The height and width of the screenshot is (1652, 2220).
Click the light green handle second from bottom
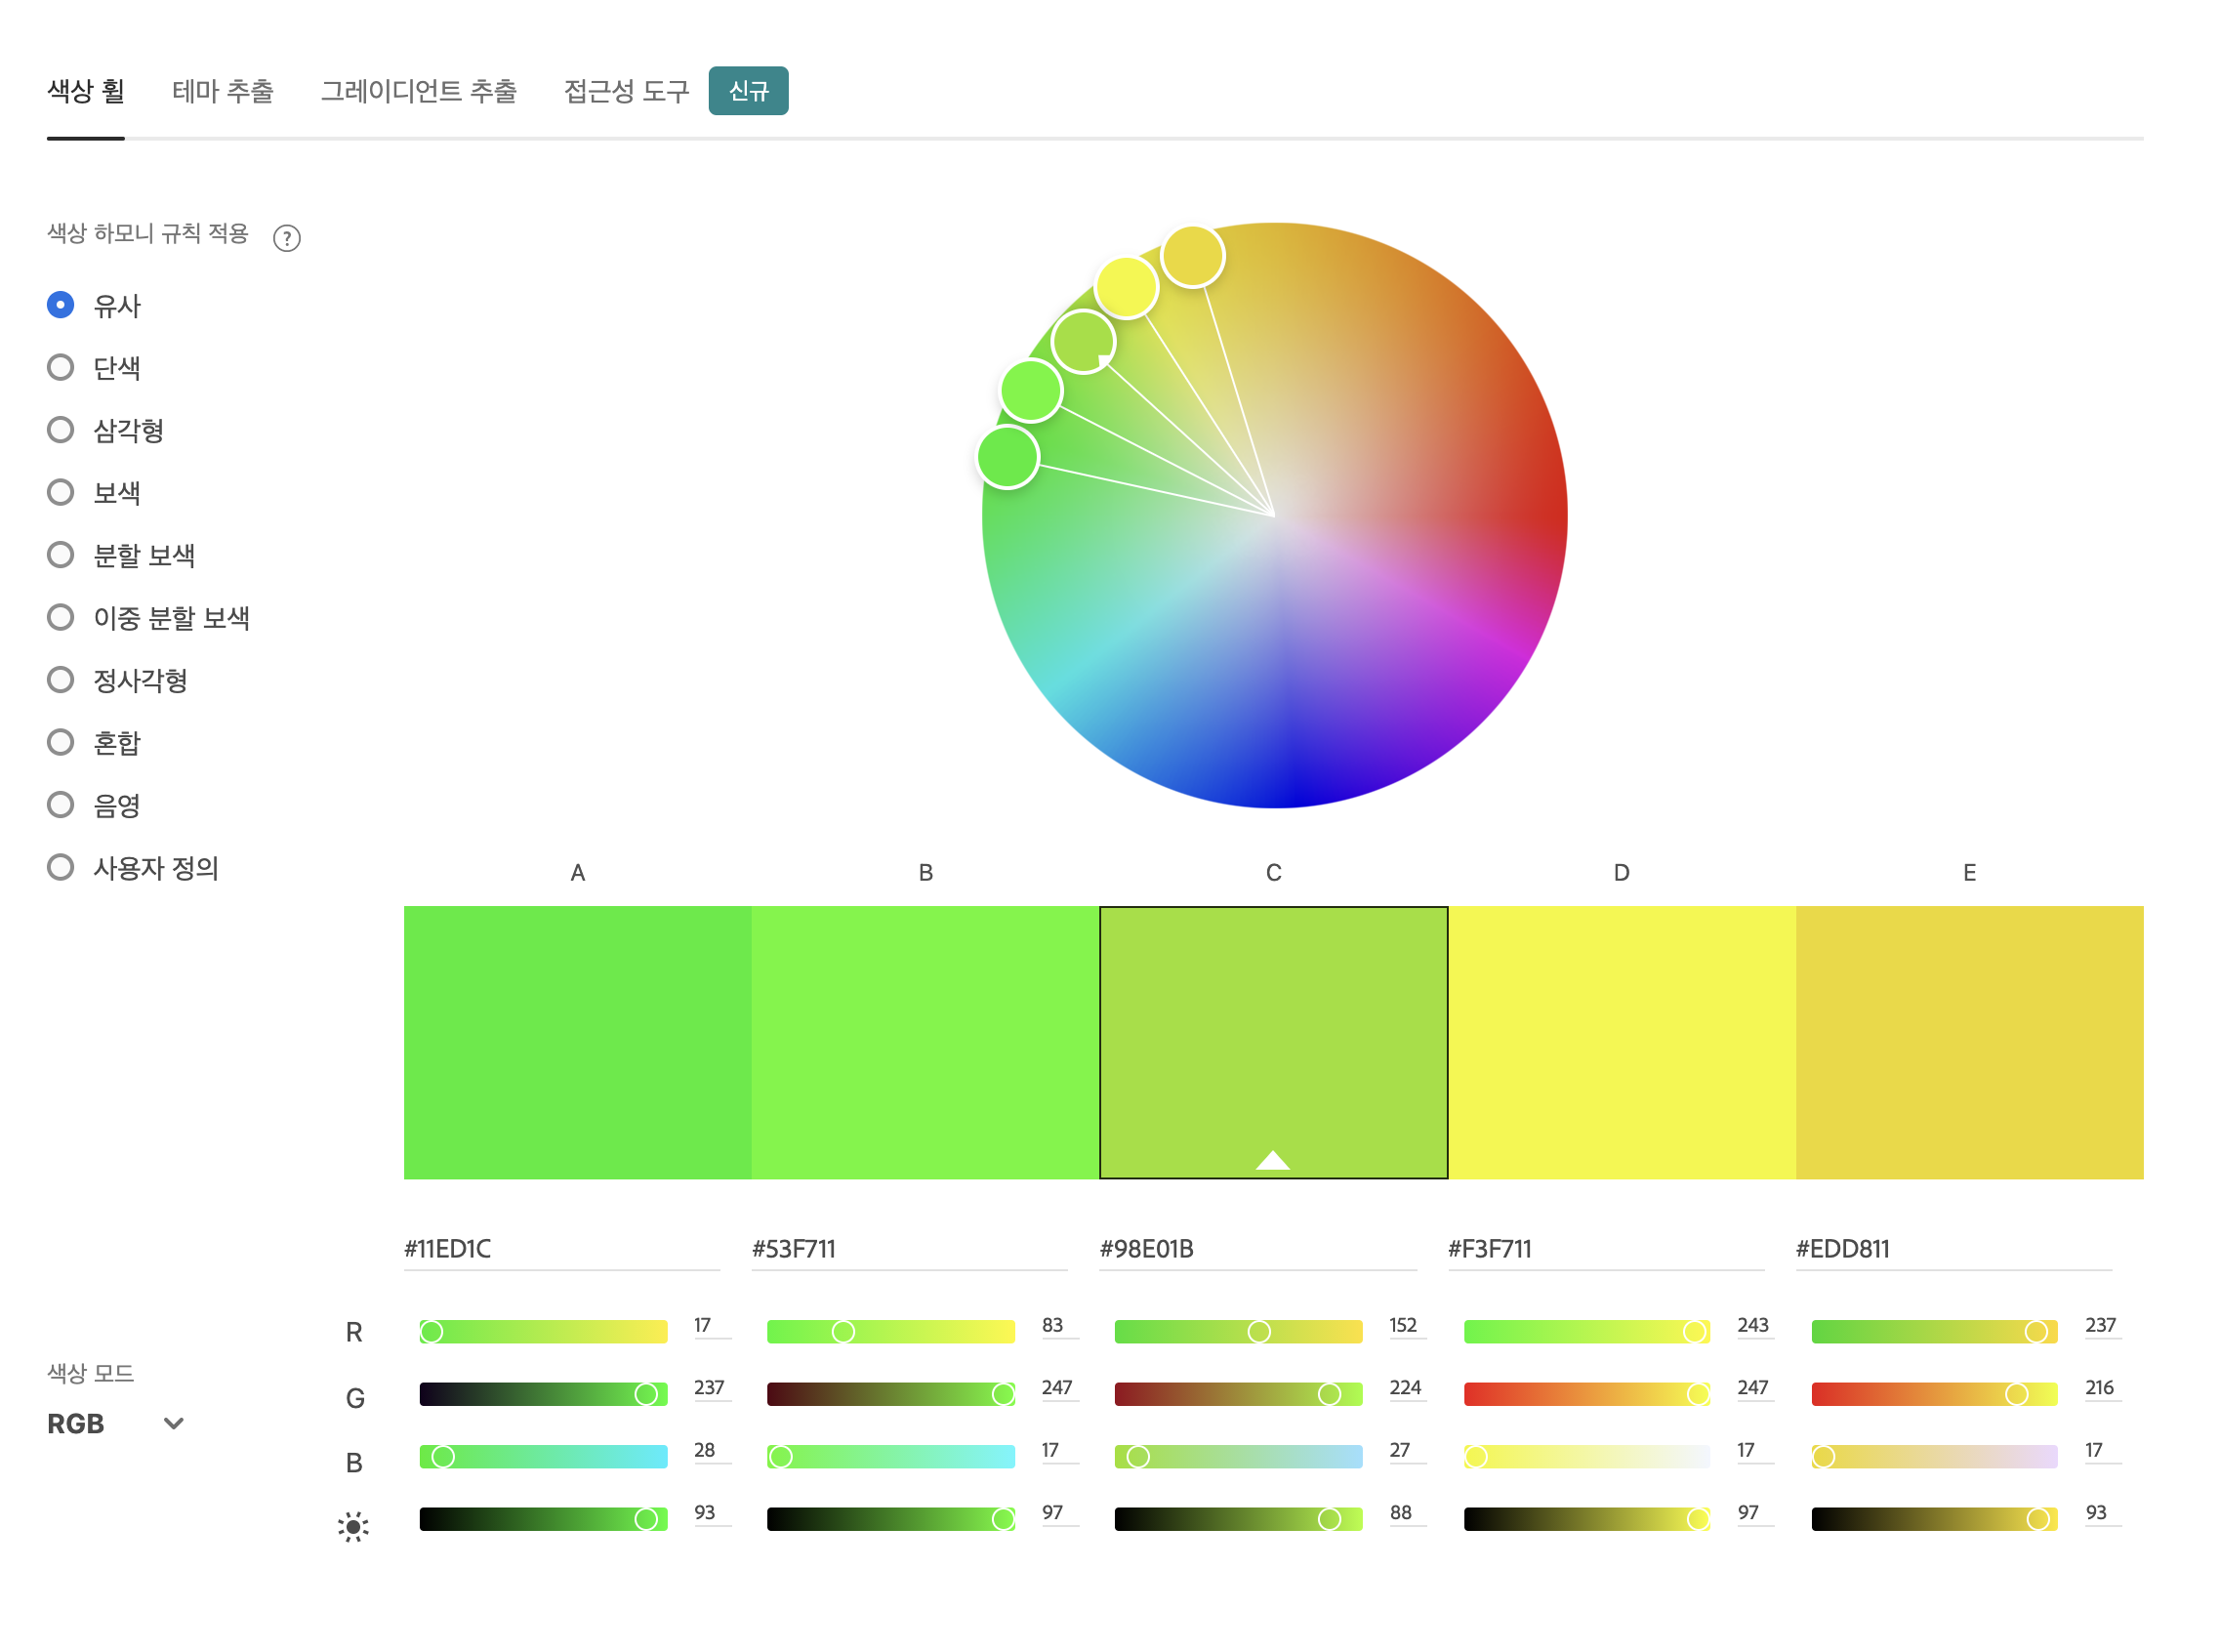(x=1030, y=390)
